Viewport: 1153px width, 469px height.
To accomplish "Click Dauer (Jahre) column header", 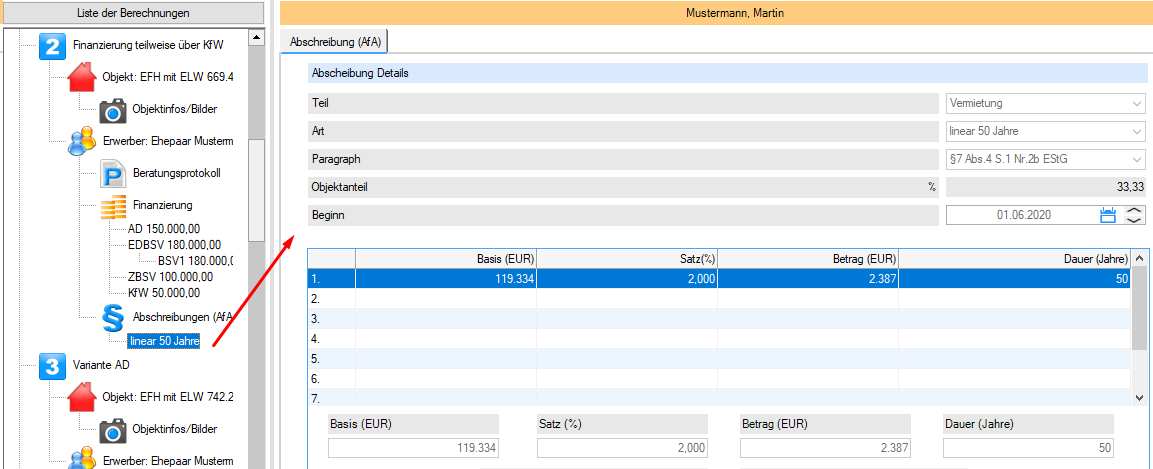I will [1015, 258].
